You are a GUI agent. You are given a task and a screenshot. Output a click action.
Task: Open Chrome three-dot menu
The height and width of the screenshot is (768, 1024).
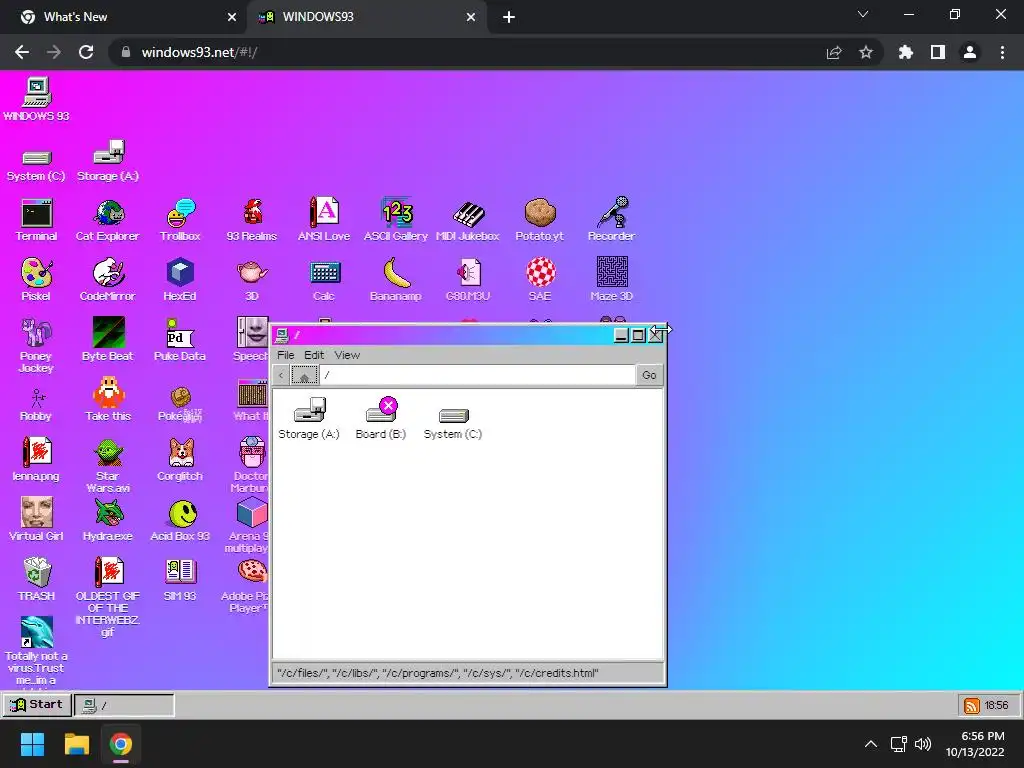click(x=1002, y=52)
